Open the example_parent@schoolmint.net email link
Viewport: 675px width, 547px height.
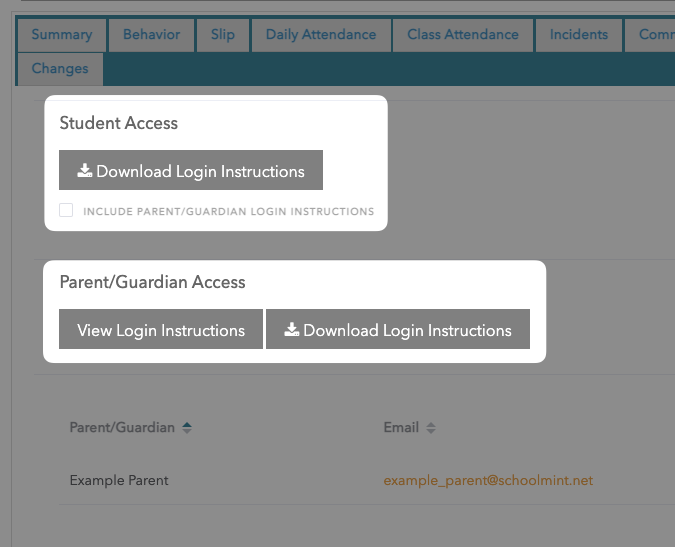pyautogui.click(x=488, y=481)
